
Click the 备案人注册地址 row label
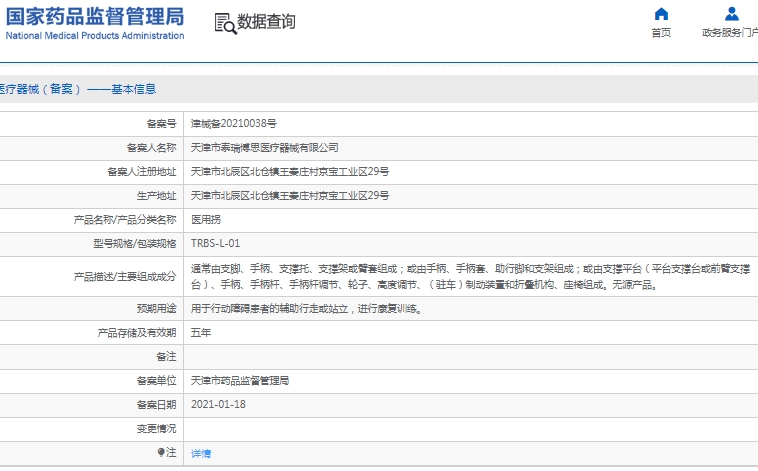pyautogui.click(x=142, y=172)
